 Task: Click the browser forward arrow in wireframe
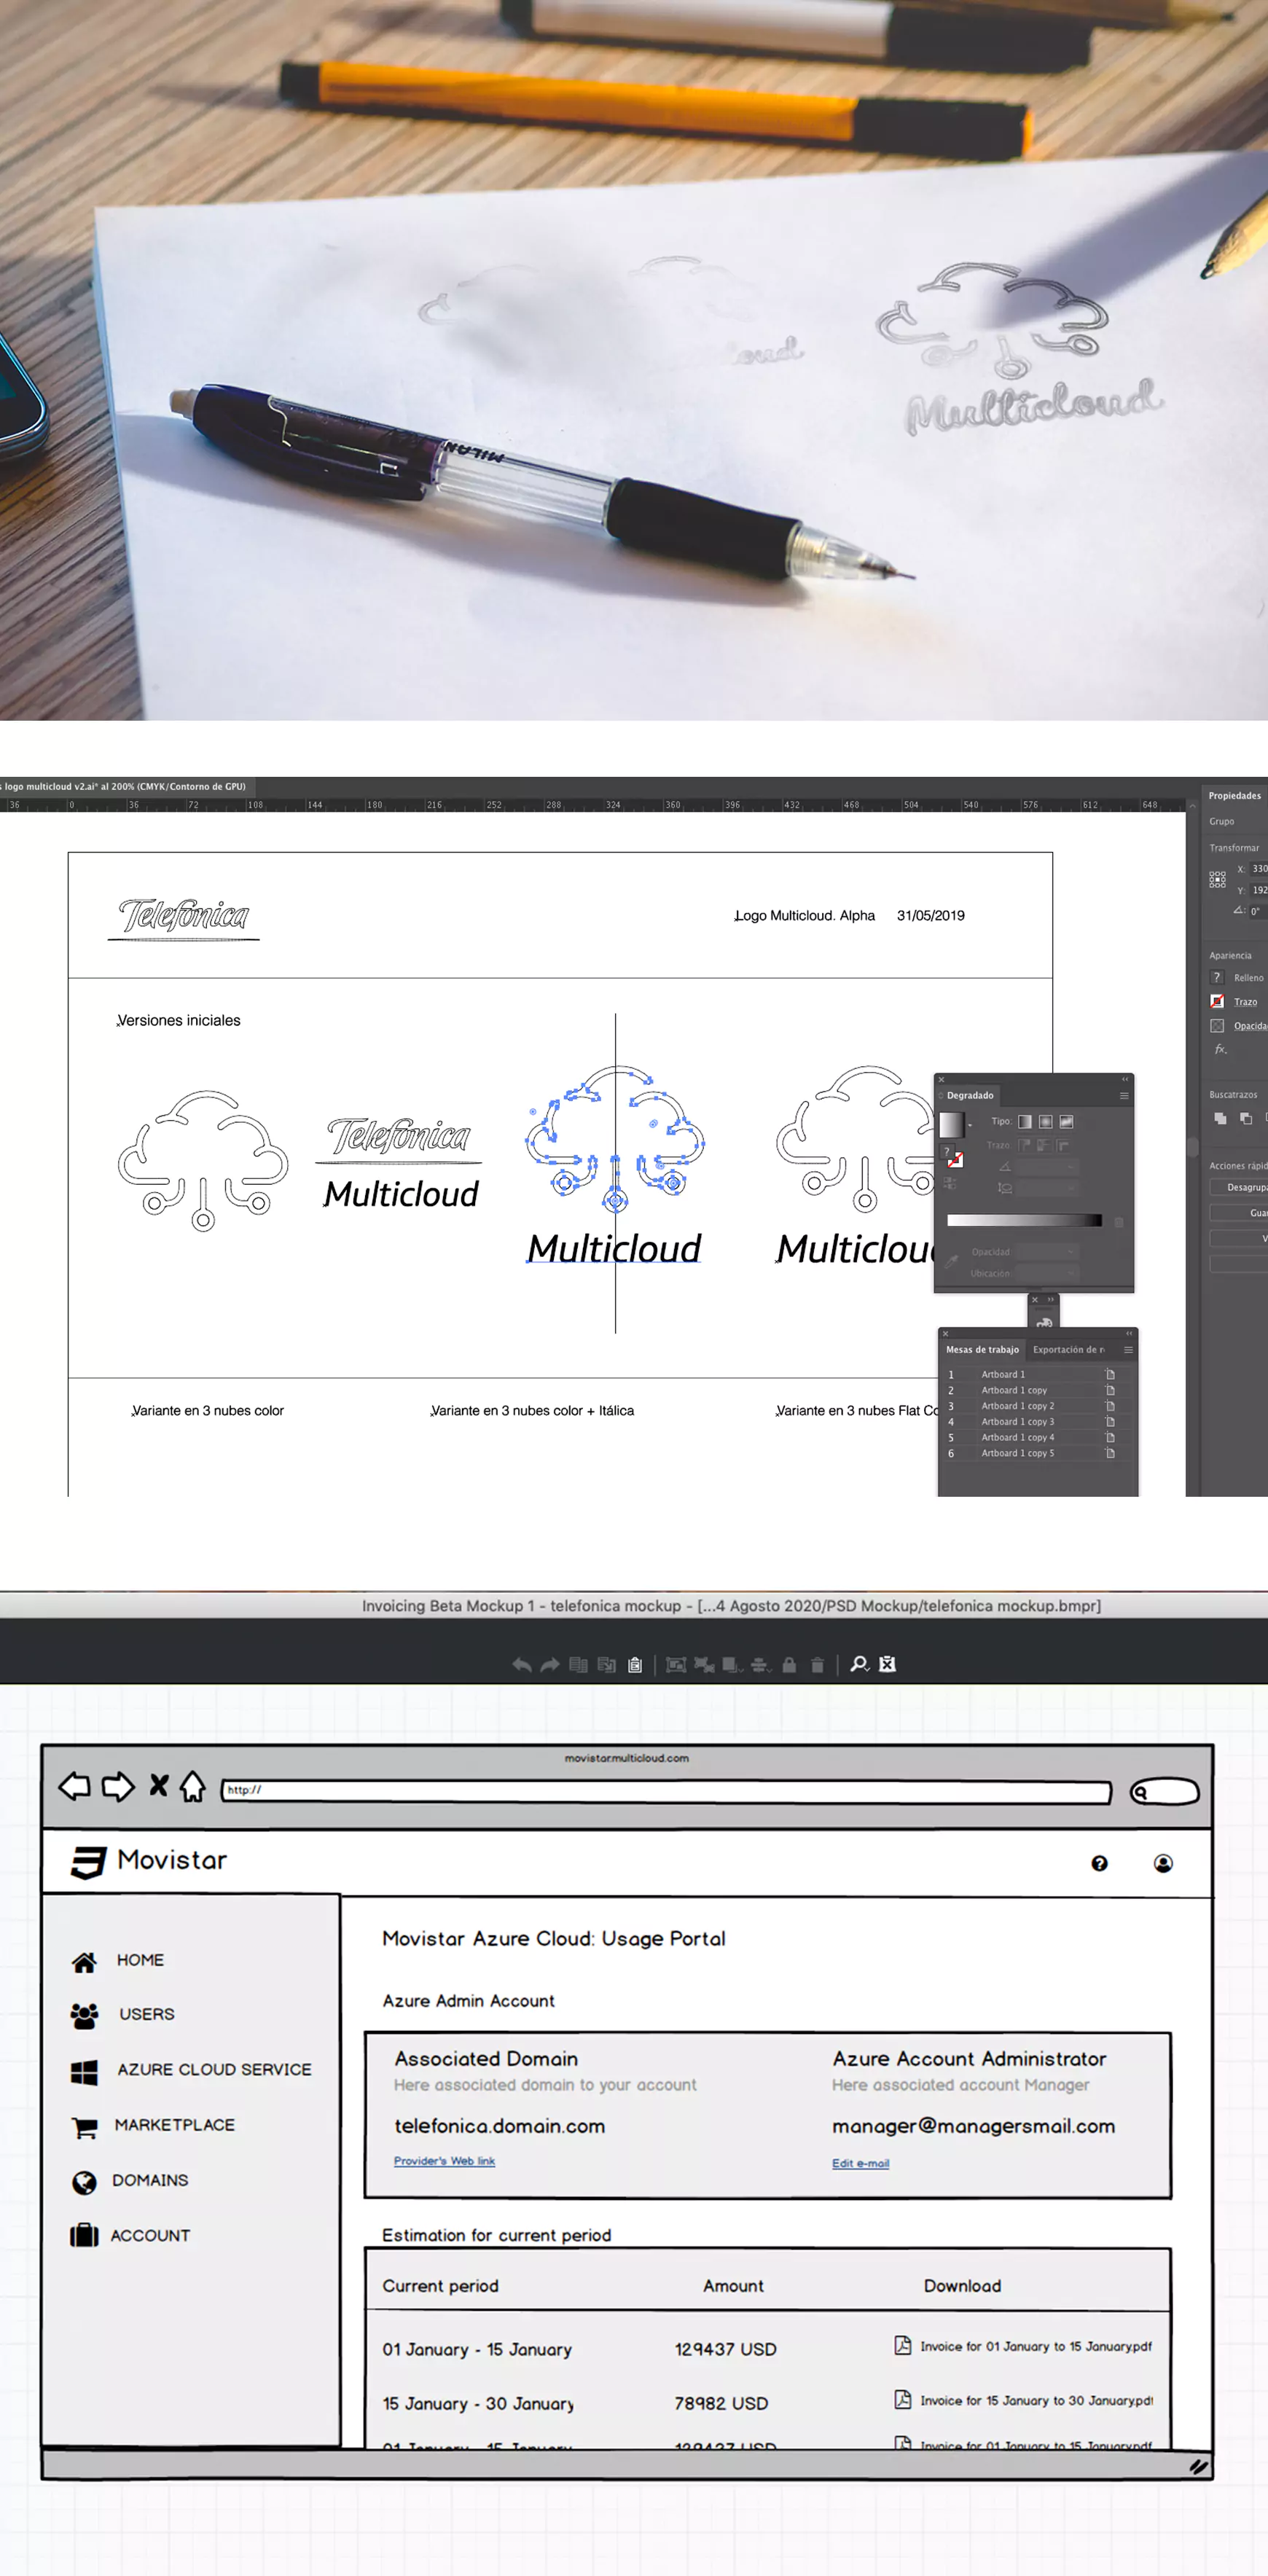click(x=118, y=1786)
